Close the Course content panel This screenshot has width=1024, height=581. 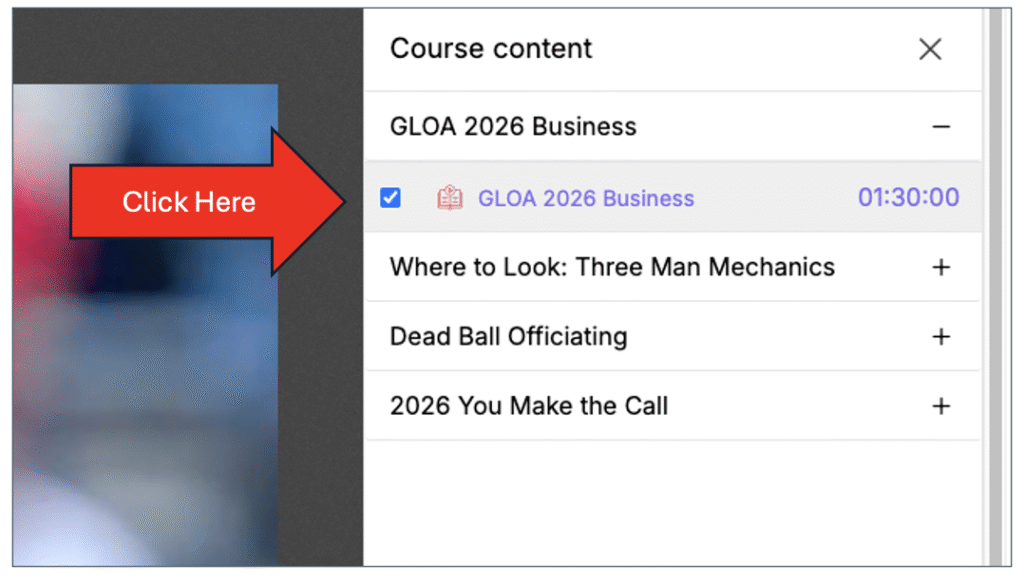[930, 49]
